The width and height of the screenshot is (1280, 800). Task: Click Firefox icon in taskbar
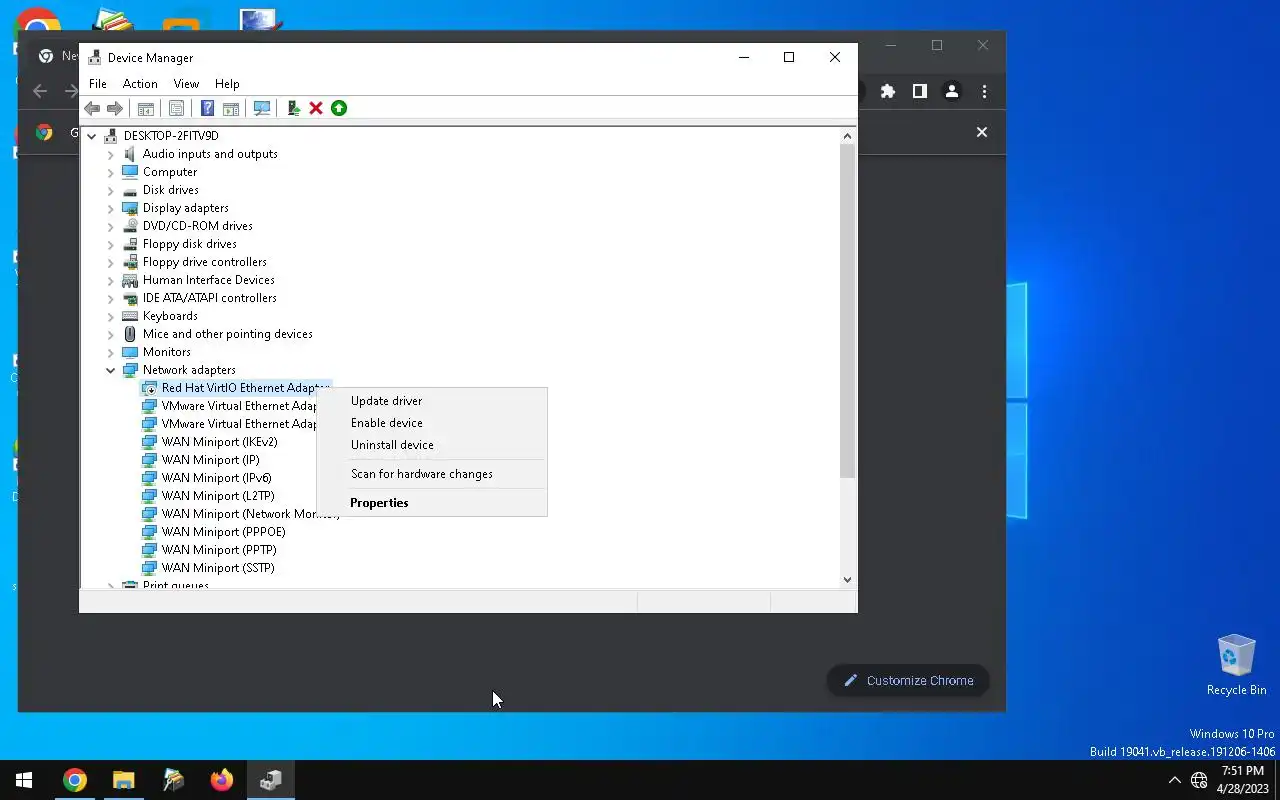pos(222,780)
